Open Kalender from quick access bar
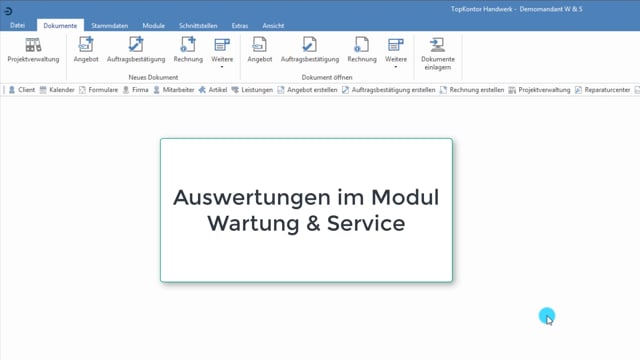 57,90
